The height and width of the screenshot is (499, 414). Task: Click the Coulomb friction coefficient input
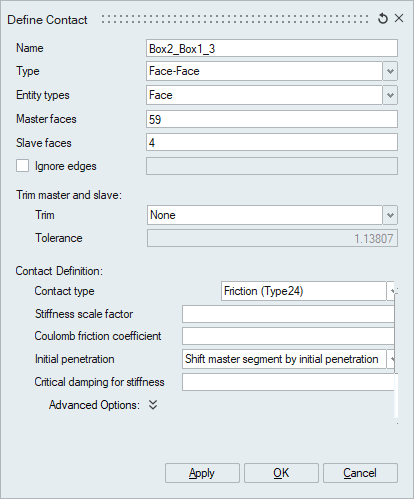click(x=288, y=336)
